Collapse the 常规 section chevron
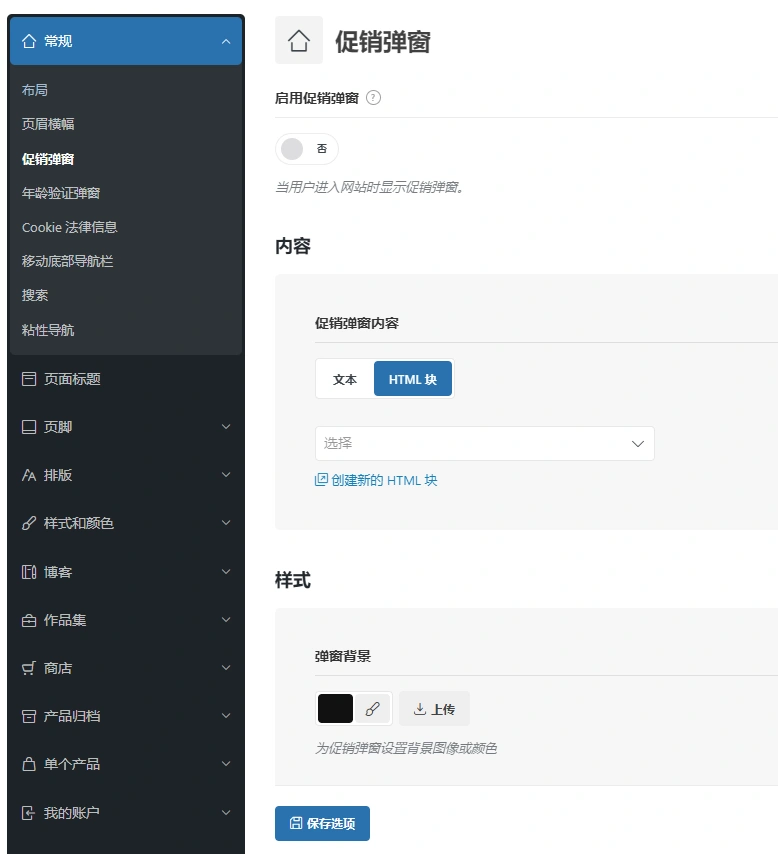The width and height of the screenshot is (778, 854). [x=226, y=42]
